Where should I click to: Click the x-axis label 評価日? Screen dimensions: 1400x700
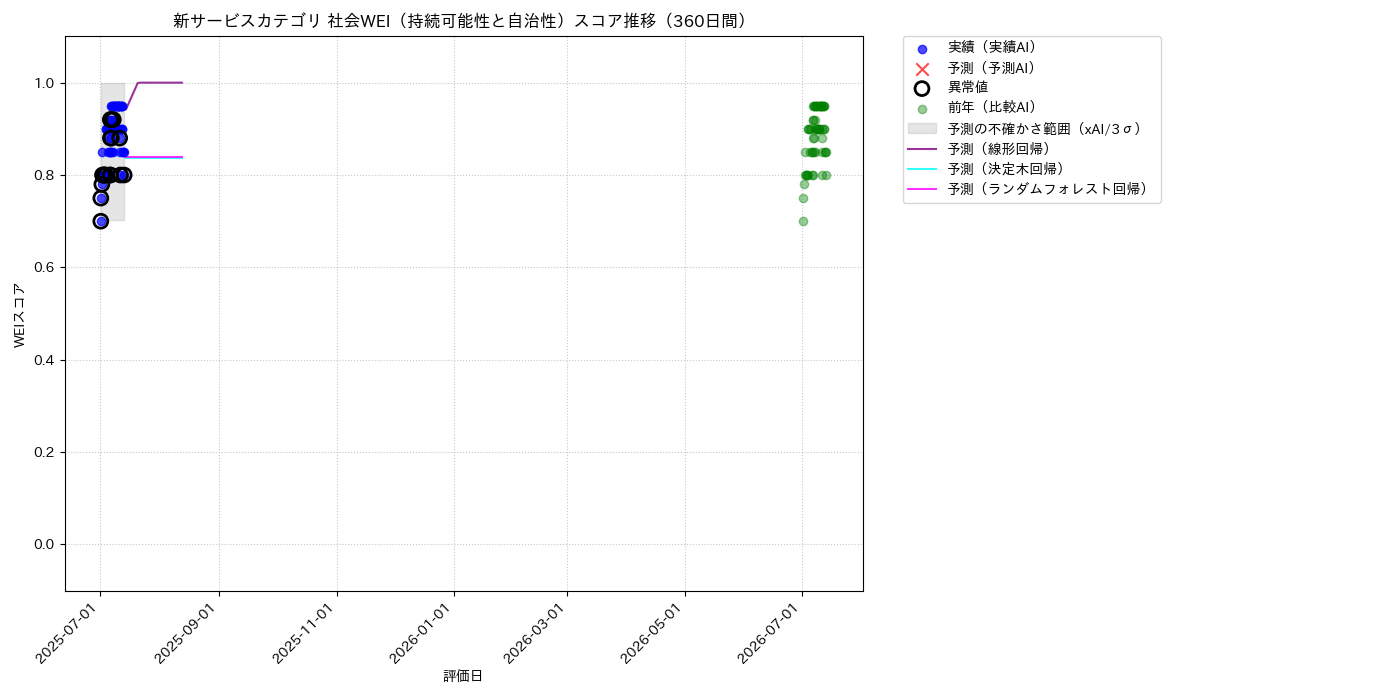coord(463,676)
